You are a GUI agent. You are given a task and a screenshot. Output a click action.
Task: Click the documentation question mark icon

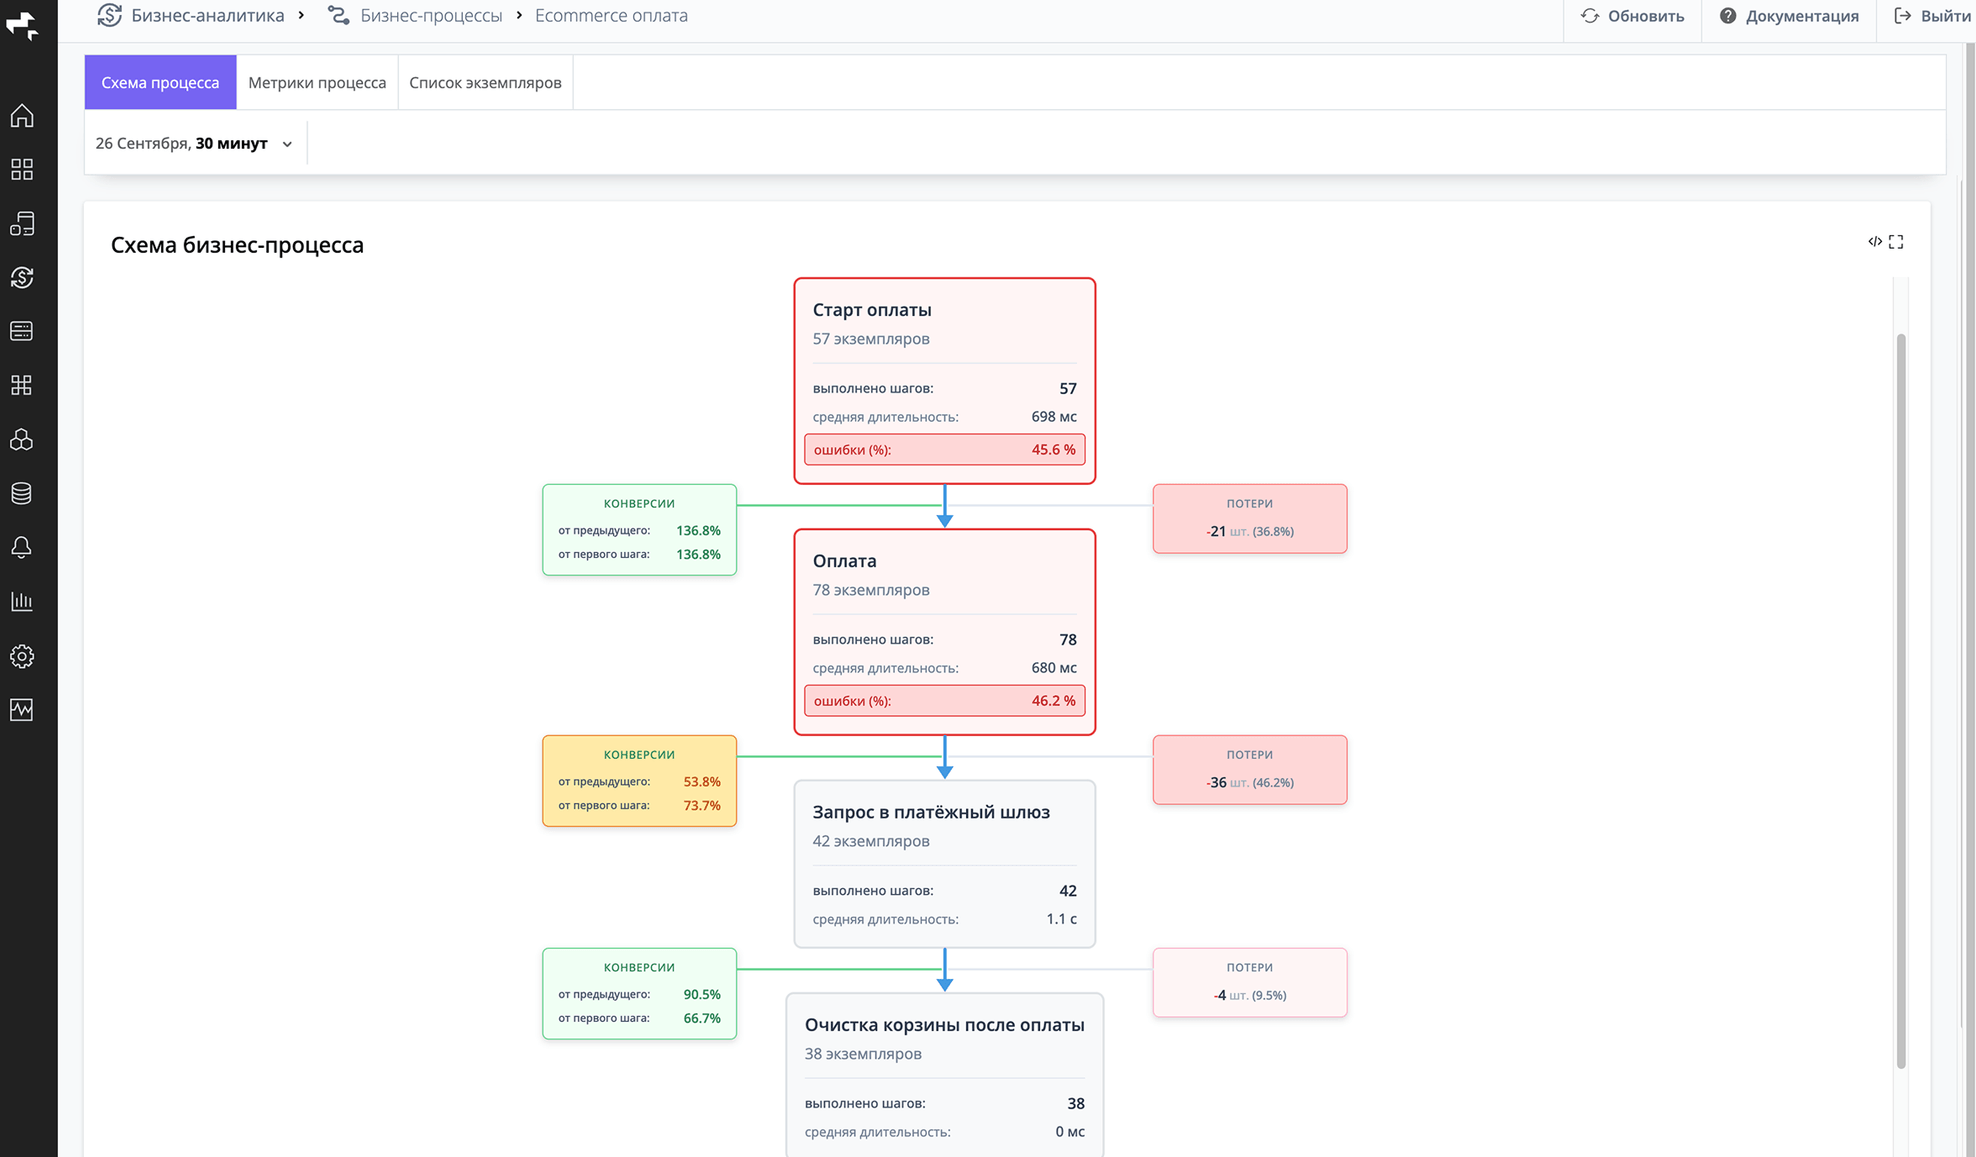1728,16
